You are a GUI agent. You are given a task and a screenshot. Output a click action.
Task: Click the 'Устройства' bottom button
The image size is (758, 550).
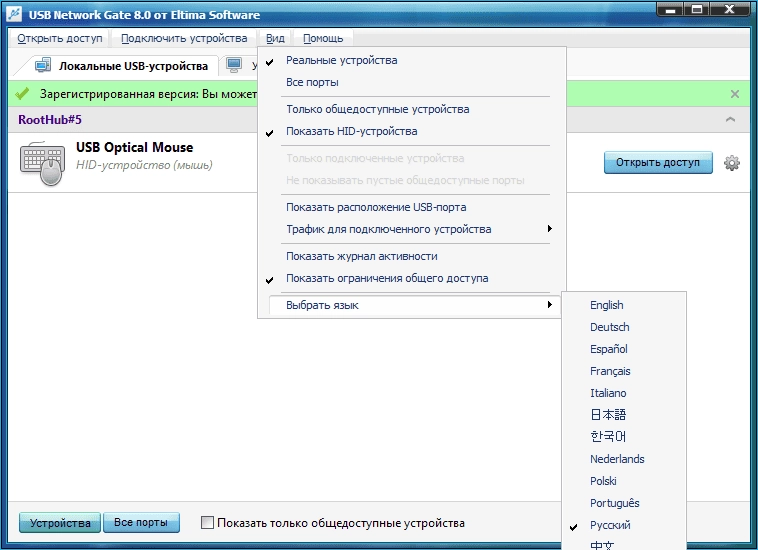[x=60, y=523]
